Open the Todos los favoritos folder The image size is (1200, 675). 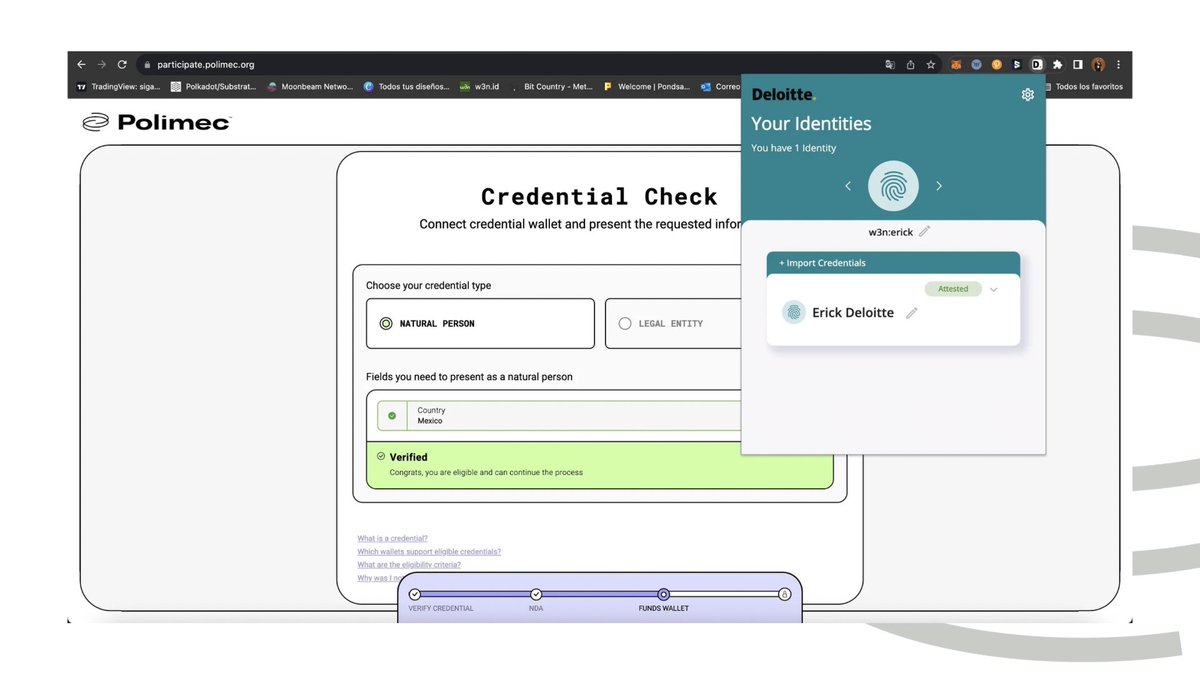1083,87
